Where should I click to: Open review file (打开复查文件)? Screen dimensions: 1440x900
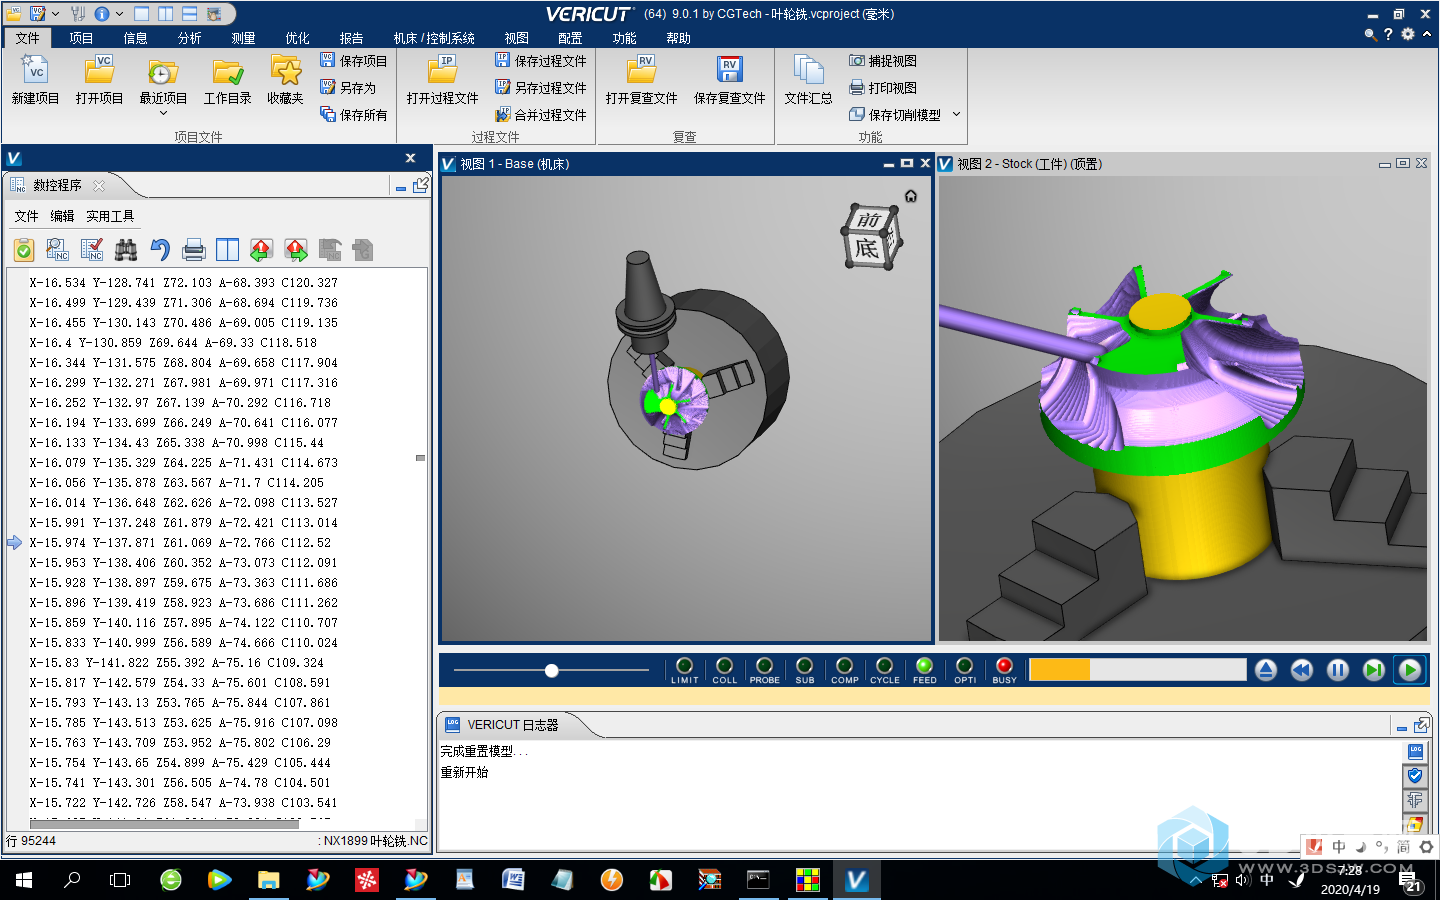641,80
